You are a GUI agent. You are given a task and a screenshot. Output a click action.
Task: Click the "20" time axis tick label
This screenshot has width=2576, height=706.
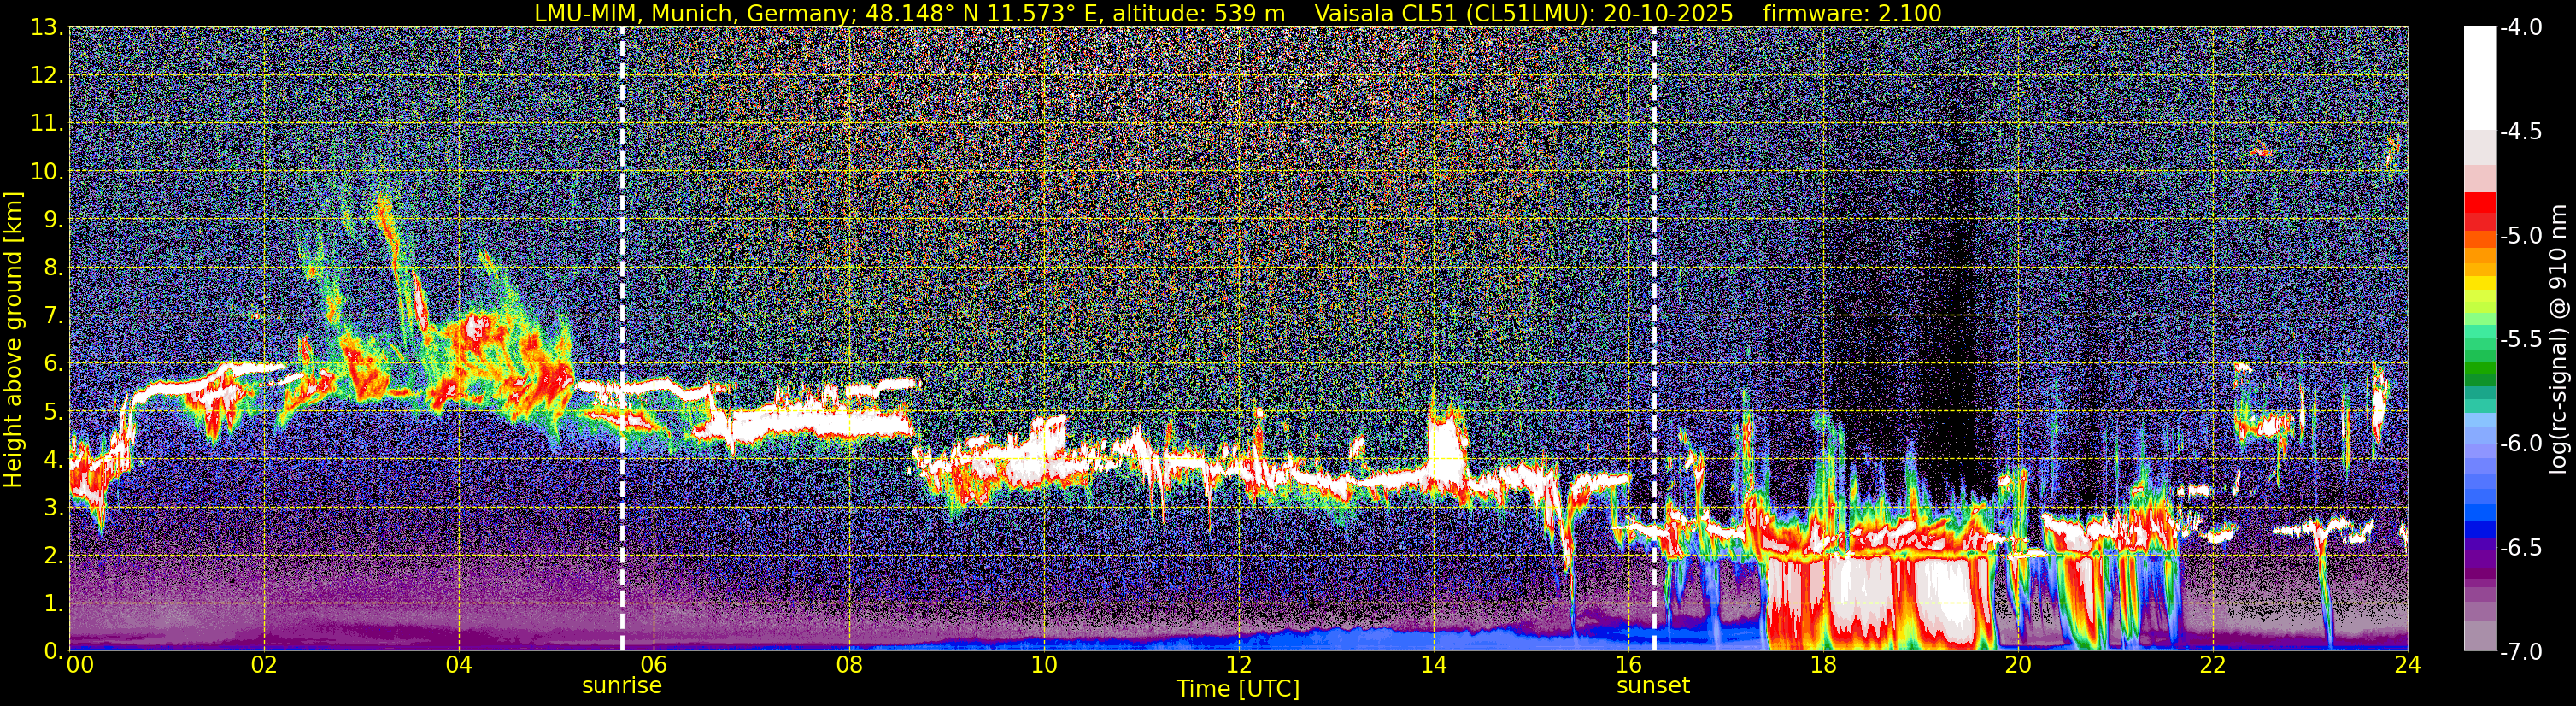click(2018, 664)
